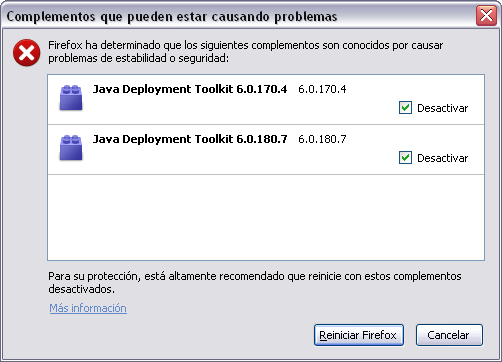502x362 pixels.
Task: Click the 'Para su protección' recommendation text
Action: 255,282
